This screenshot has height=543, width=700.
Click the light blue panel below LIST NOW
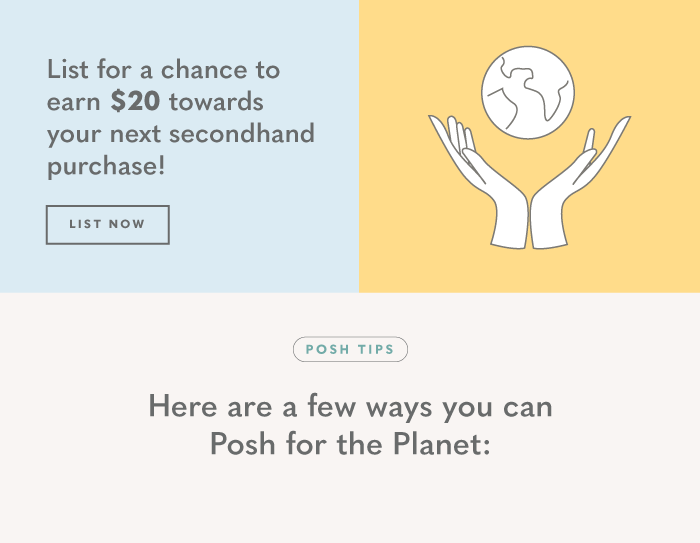(x=179, y=269)
